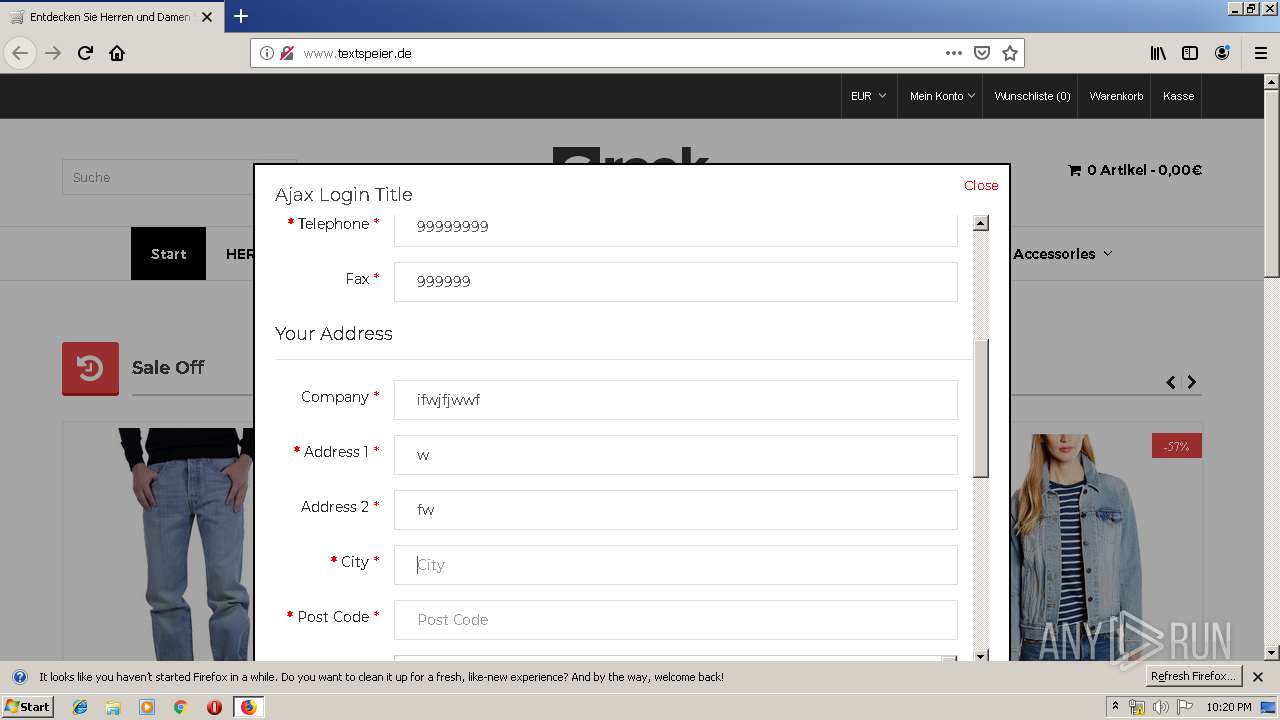Viewport: 1280px width, 720px height.
Task: Click the Windows Start button
Action: [x=28, y=707]
